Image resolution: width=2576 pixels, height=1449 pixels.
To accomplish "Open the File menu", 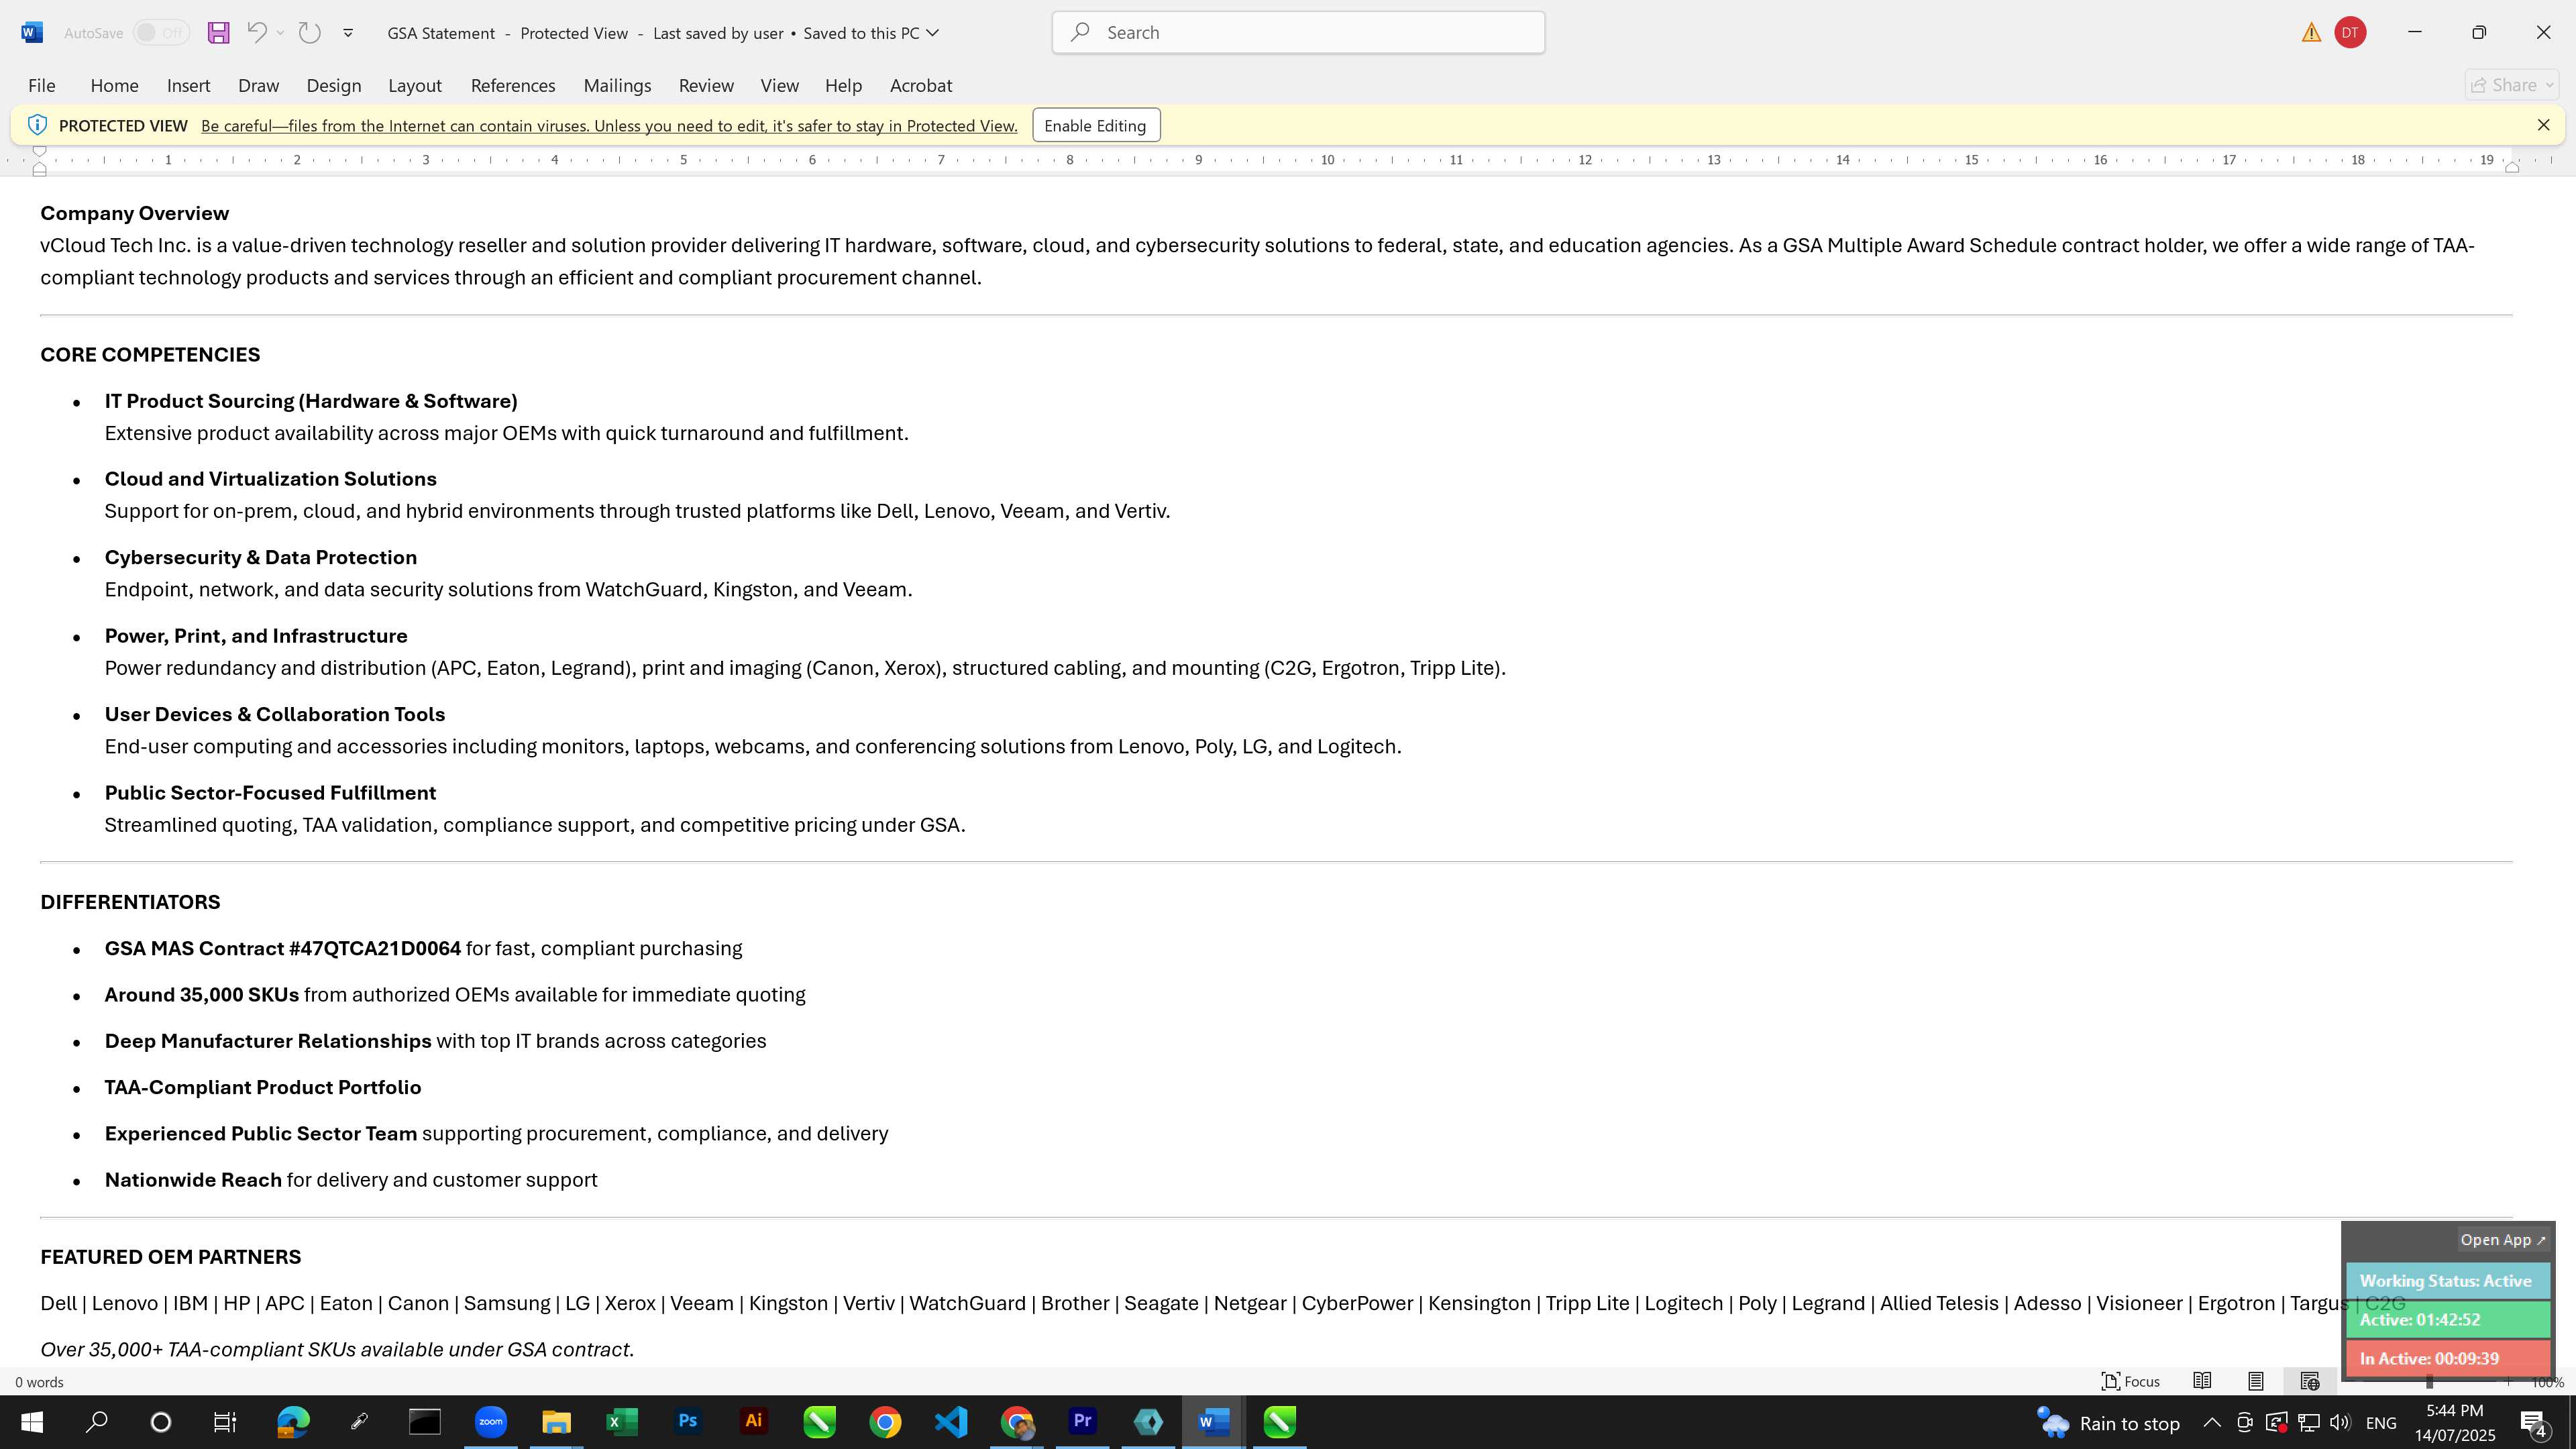I will (x=42, y=85).
